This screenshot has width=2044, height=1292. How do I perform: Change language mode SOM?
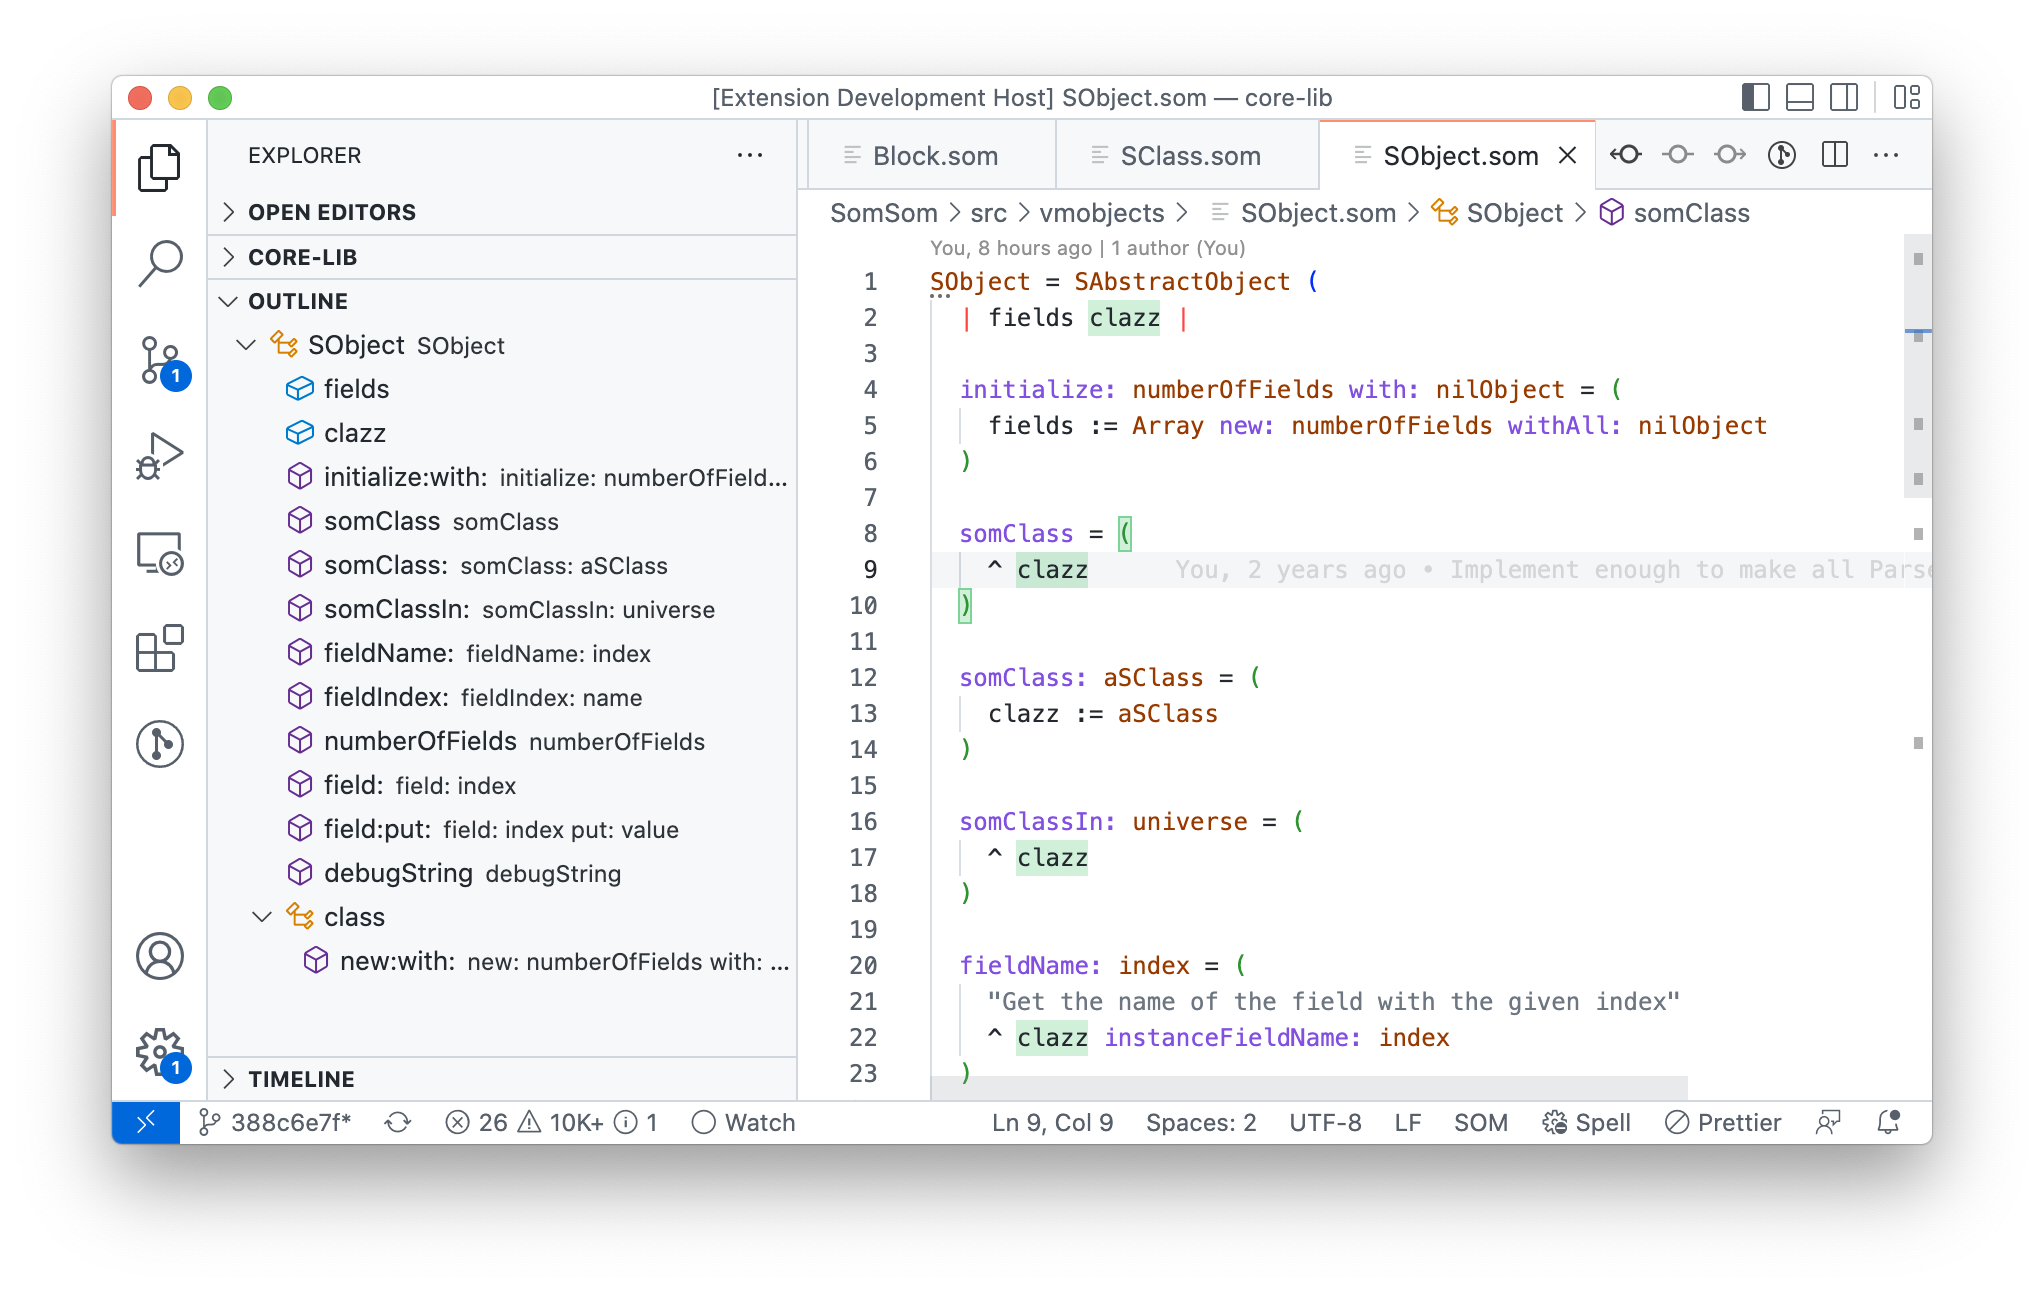coord(1481,1123)
